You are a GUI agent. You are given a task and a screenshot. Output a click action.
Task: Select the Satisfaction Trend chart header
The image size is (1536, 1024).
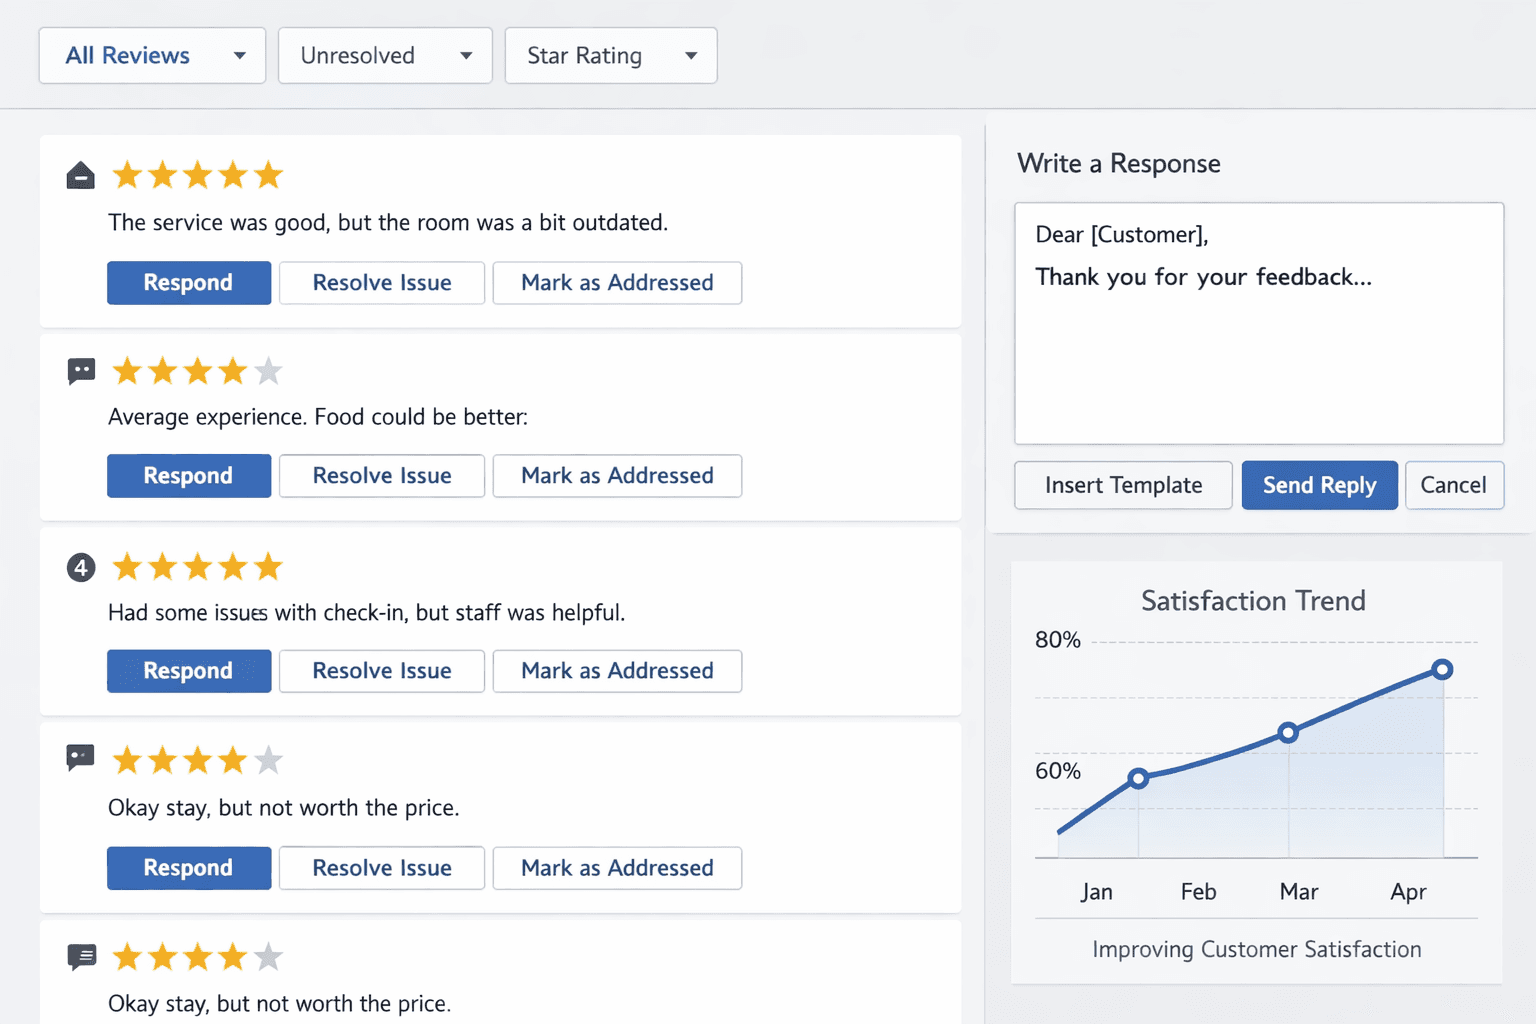1252,600
